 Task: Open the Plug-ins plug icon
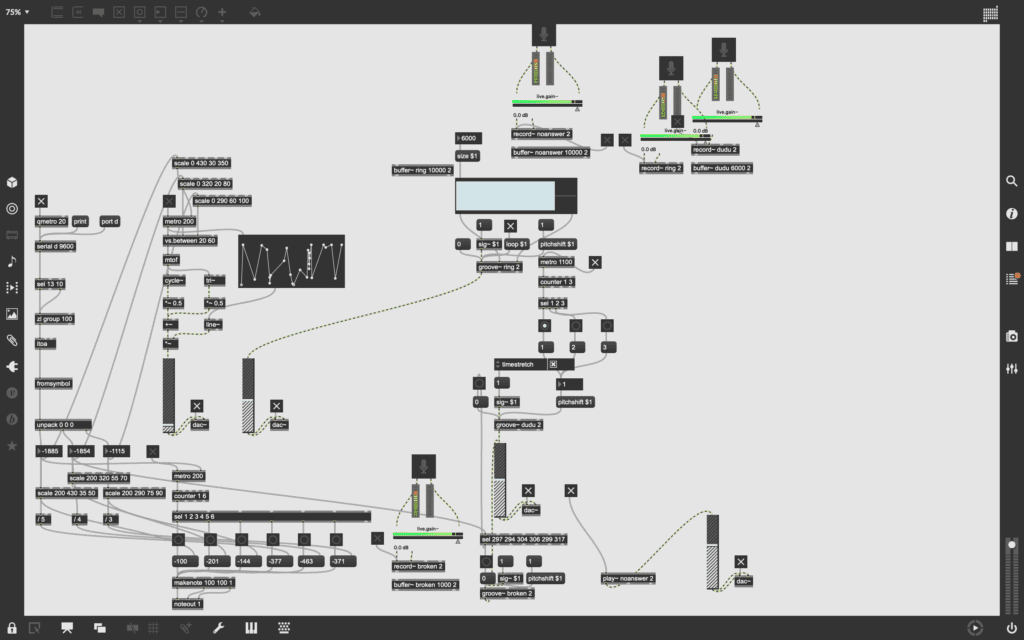click(x=12, y=366)
